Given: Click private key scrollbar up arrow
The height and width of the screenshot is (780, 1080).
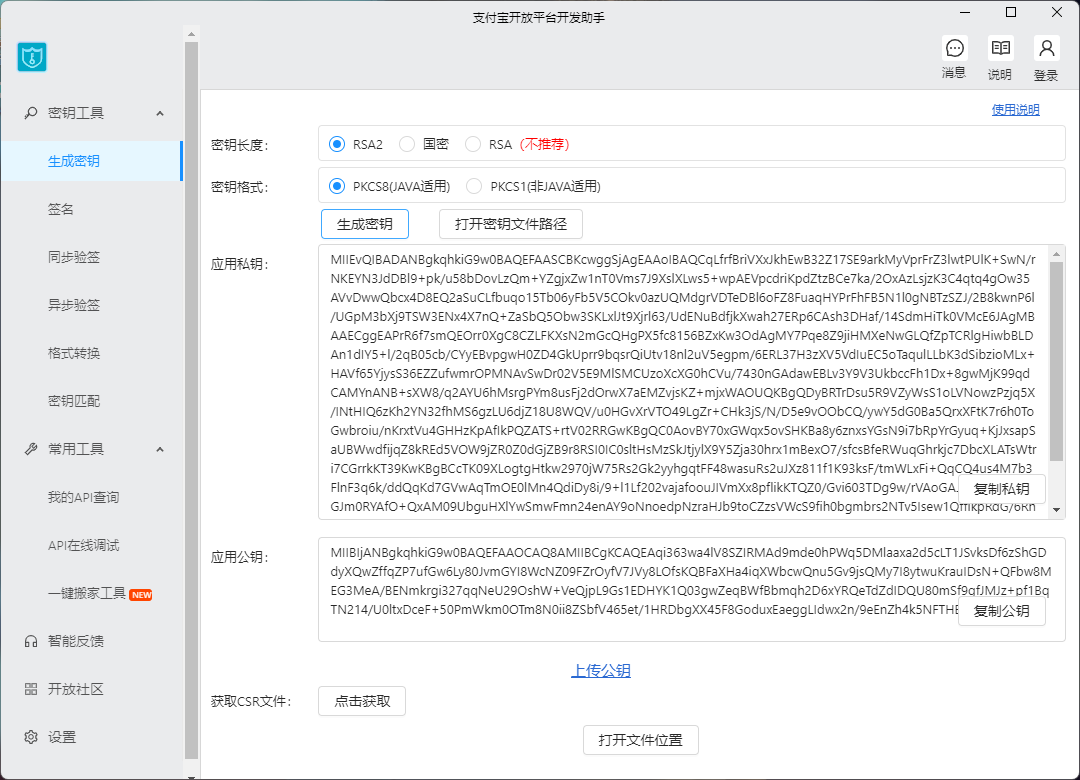Looking at the screenshot, I should [x=1057, y=254].
